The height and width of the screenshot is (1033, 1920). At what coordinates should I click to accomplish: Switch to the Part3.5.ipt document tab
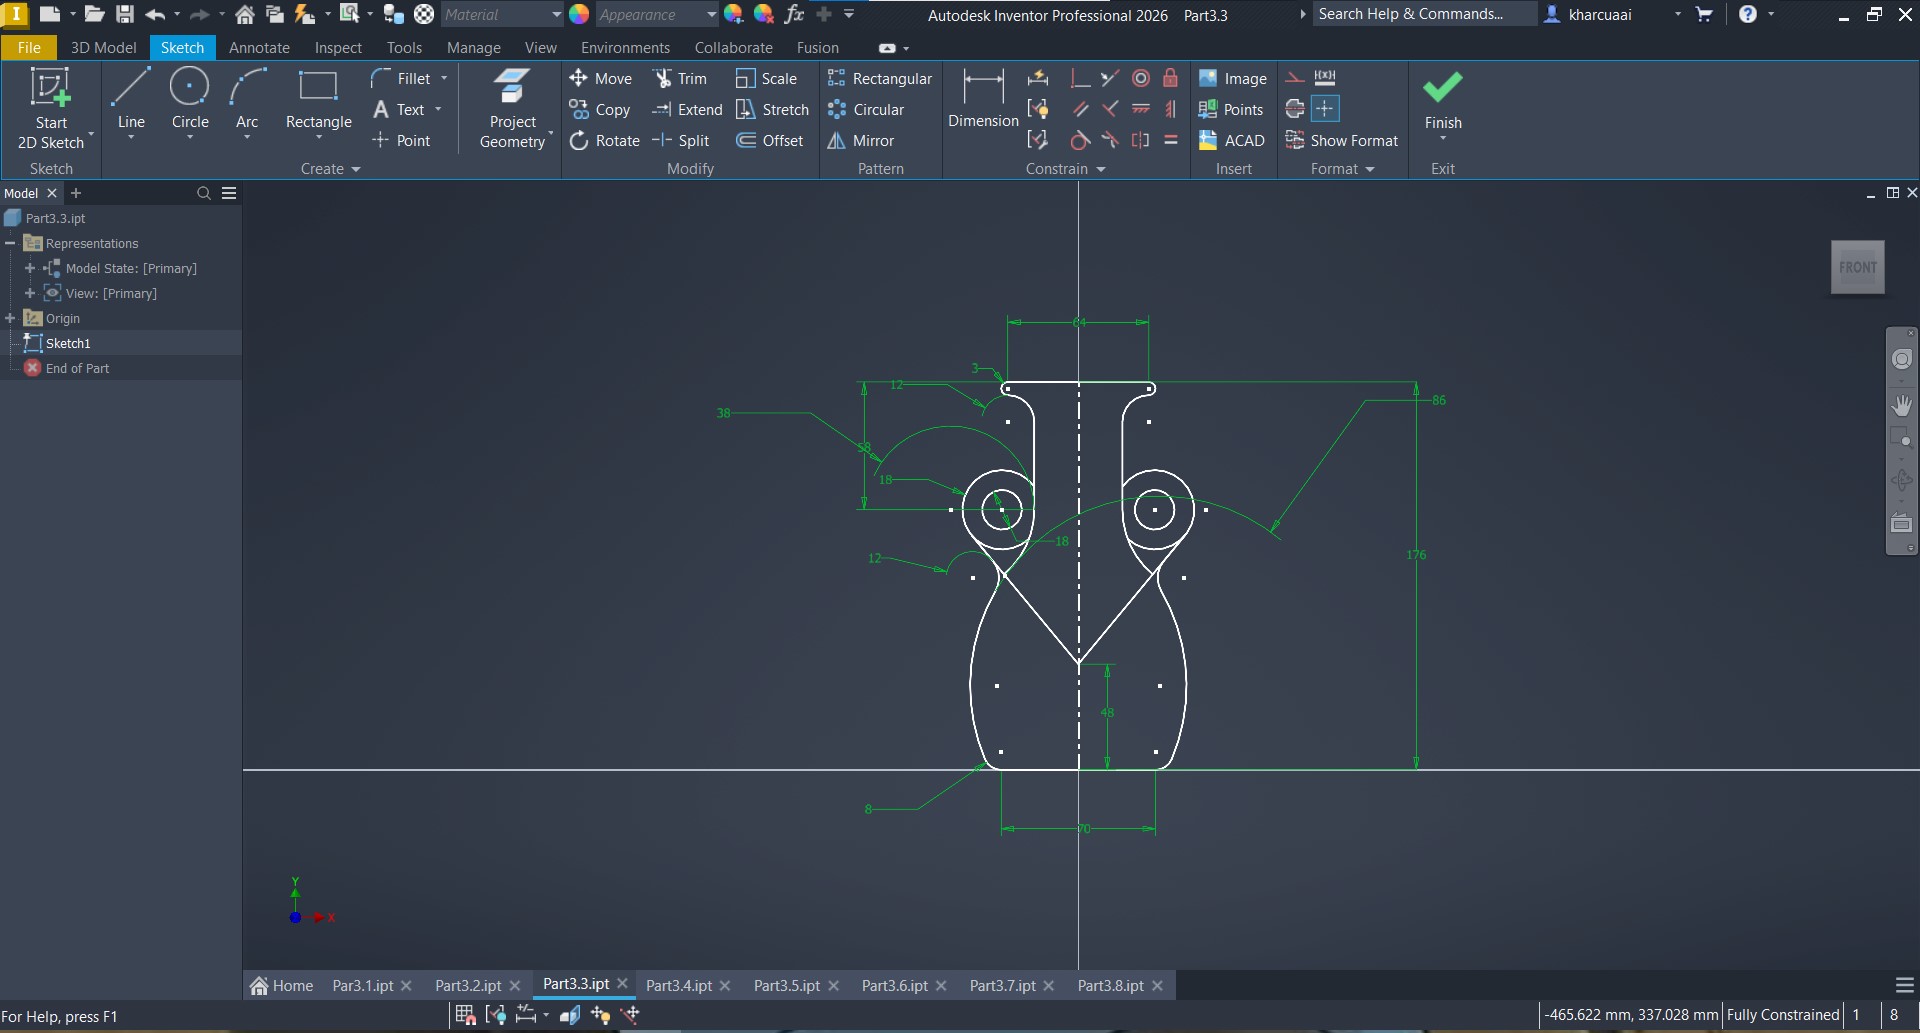(x=786, y=986)
